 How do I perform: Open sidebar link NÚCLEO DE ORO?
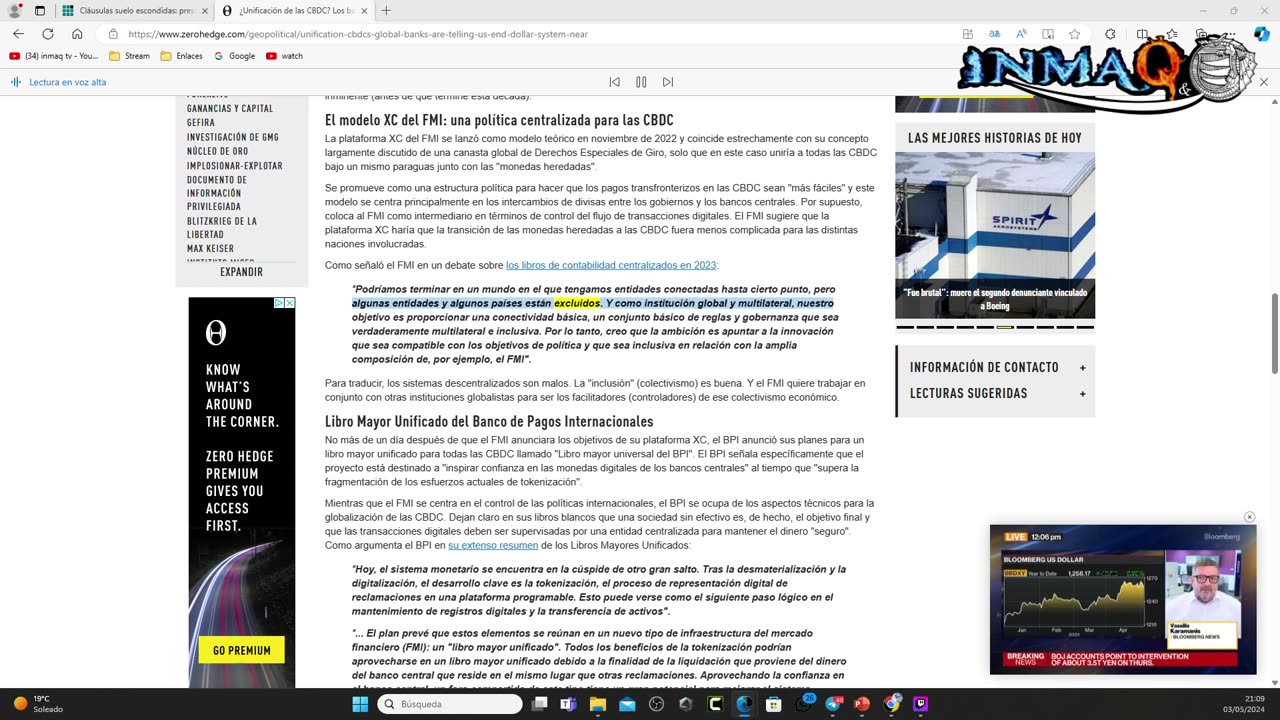coord(217,151)
